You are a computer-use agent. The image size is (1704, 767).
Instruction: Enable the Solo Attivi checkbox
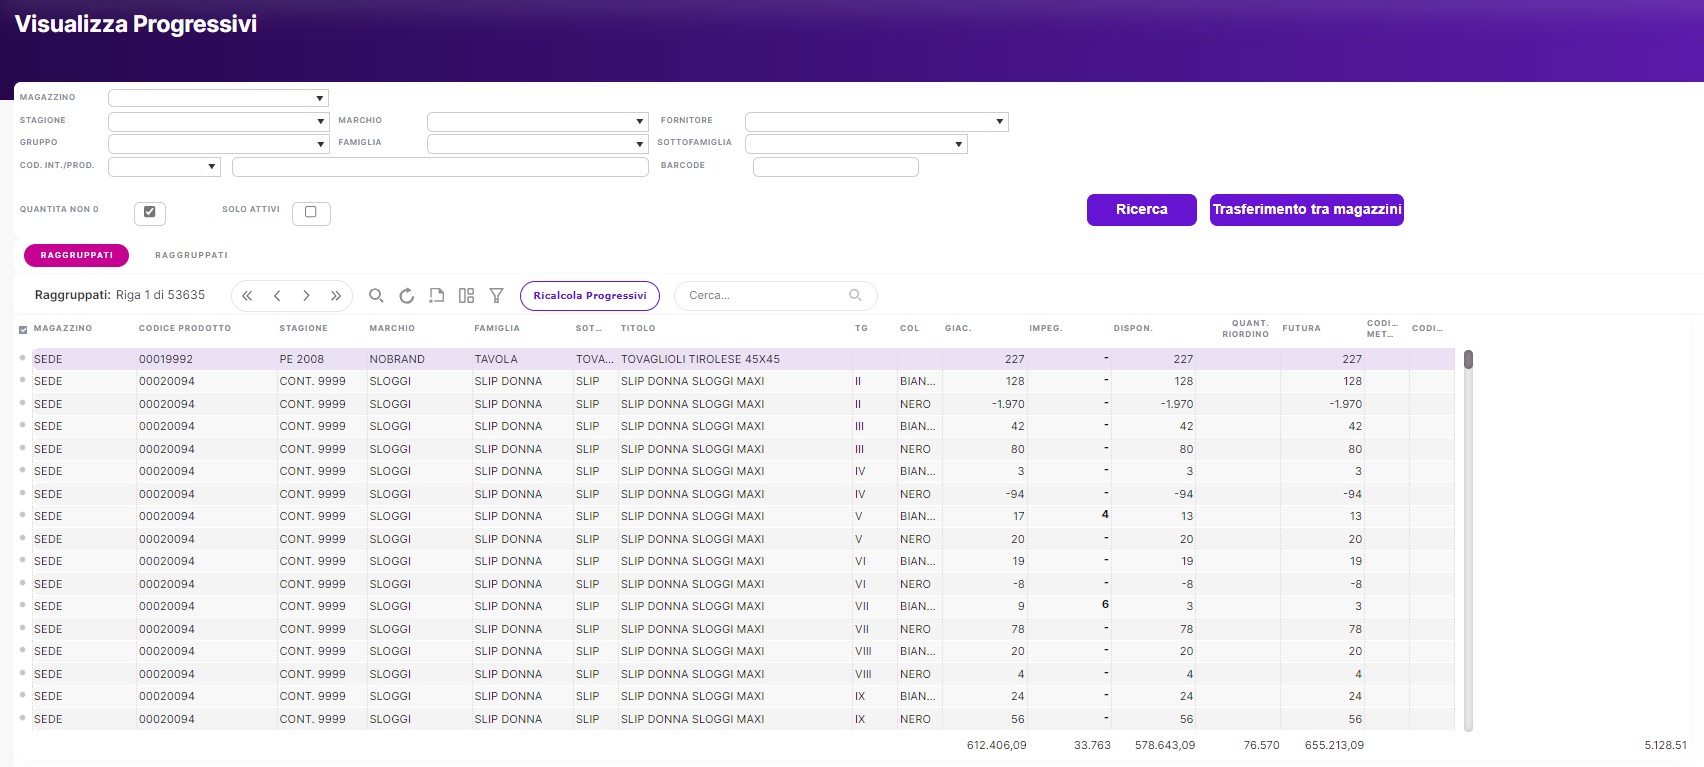[x=311, y=212]
